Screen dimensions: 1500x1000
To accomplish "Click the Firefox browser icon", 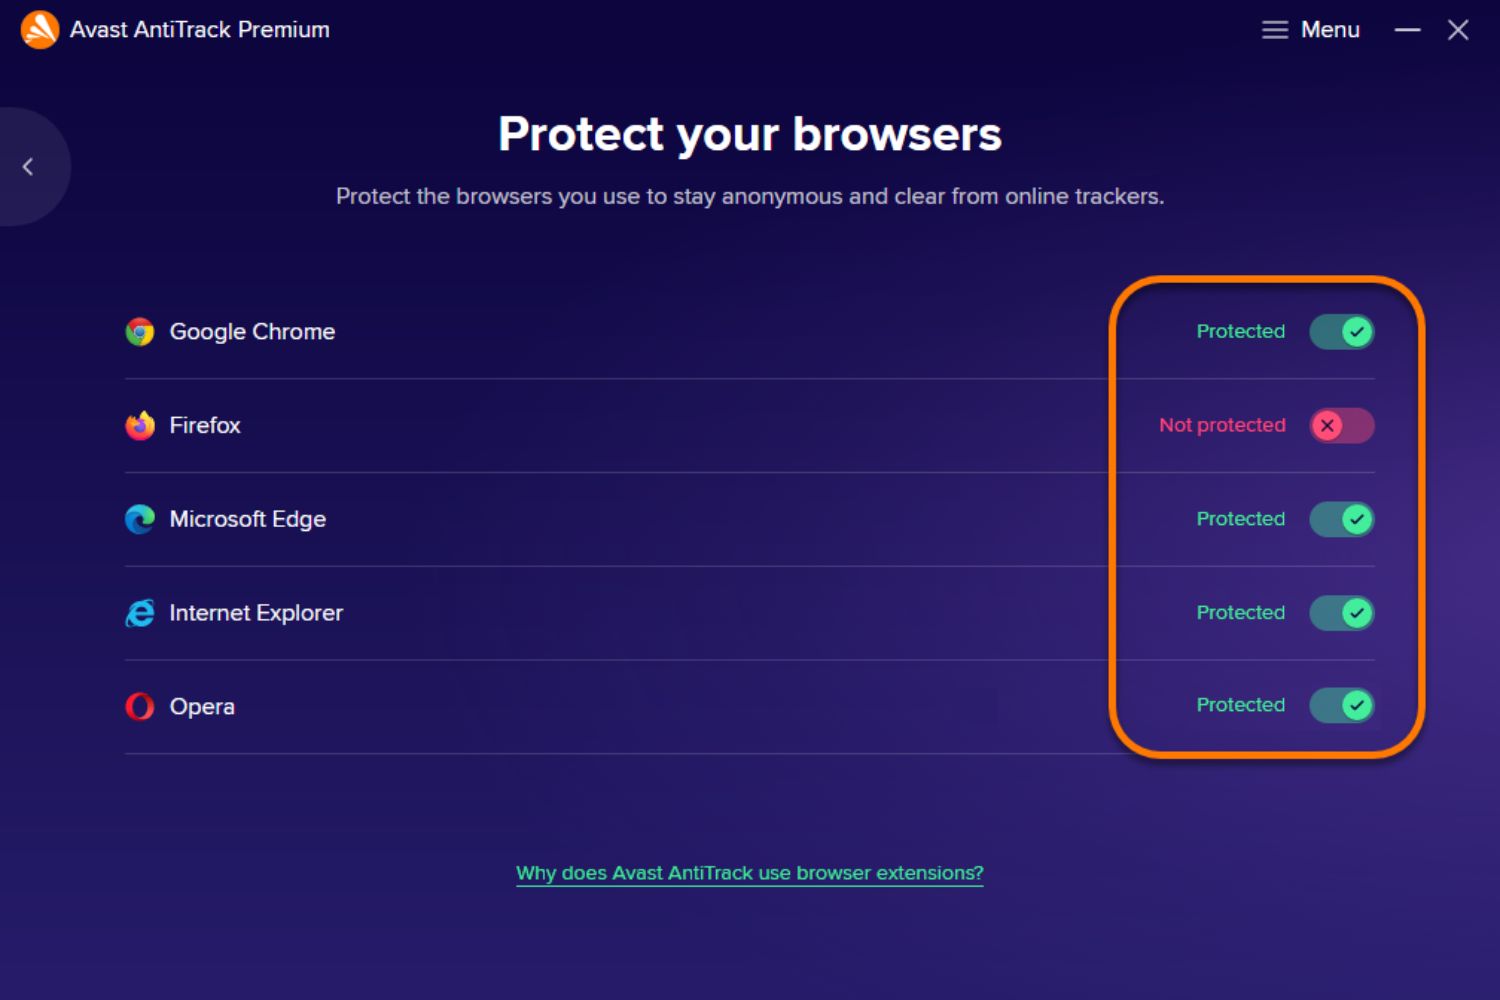I will click(x=139, y=425).
